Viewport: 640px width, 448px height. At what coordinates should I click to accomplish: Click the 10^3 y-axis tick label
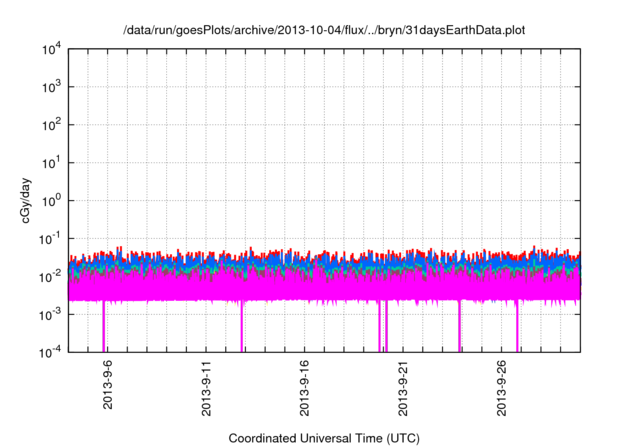point(52,87)
